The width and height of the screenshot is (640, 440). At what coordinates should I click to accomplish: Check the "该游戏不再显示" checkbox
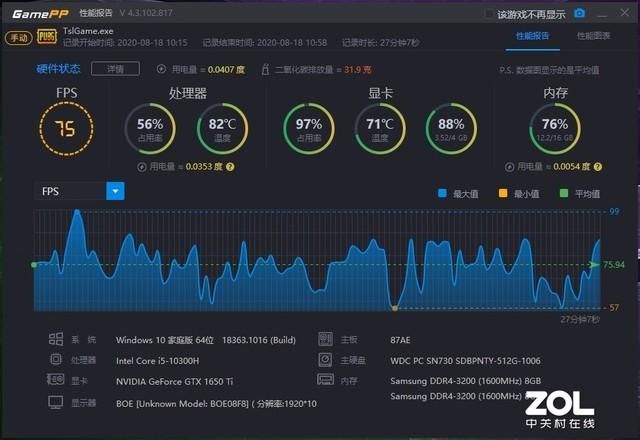[x=489, y=15]
